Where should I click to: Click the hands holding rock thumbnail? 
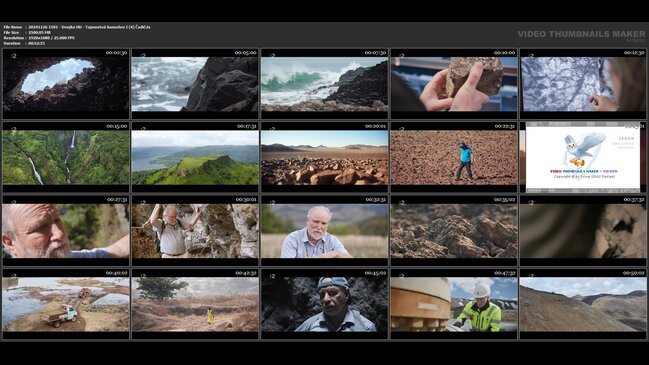click(x=454, y=84)
